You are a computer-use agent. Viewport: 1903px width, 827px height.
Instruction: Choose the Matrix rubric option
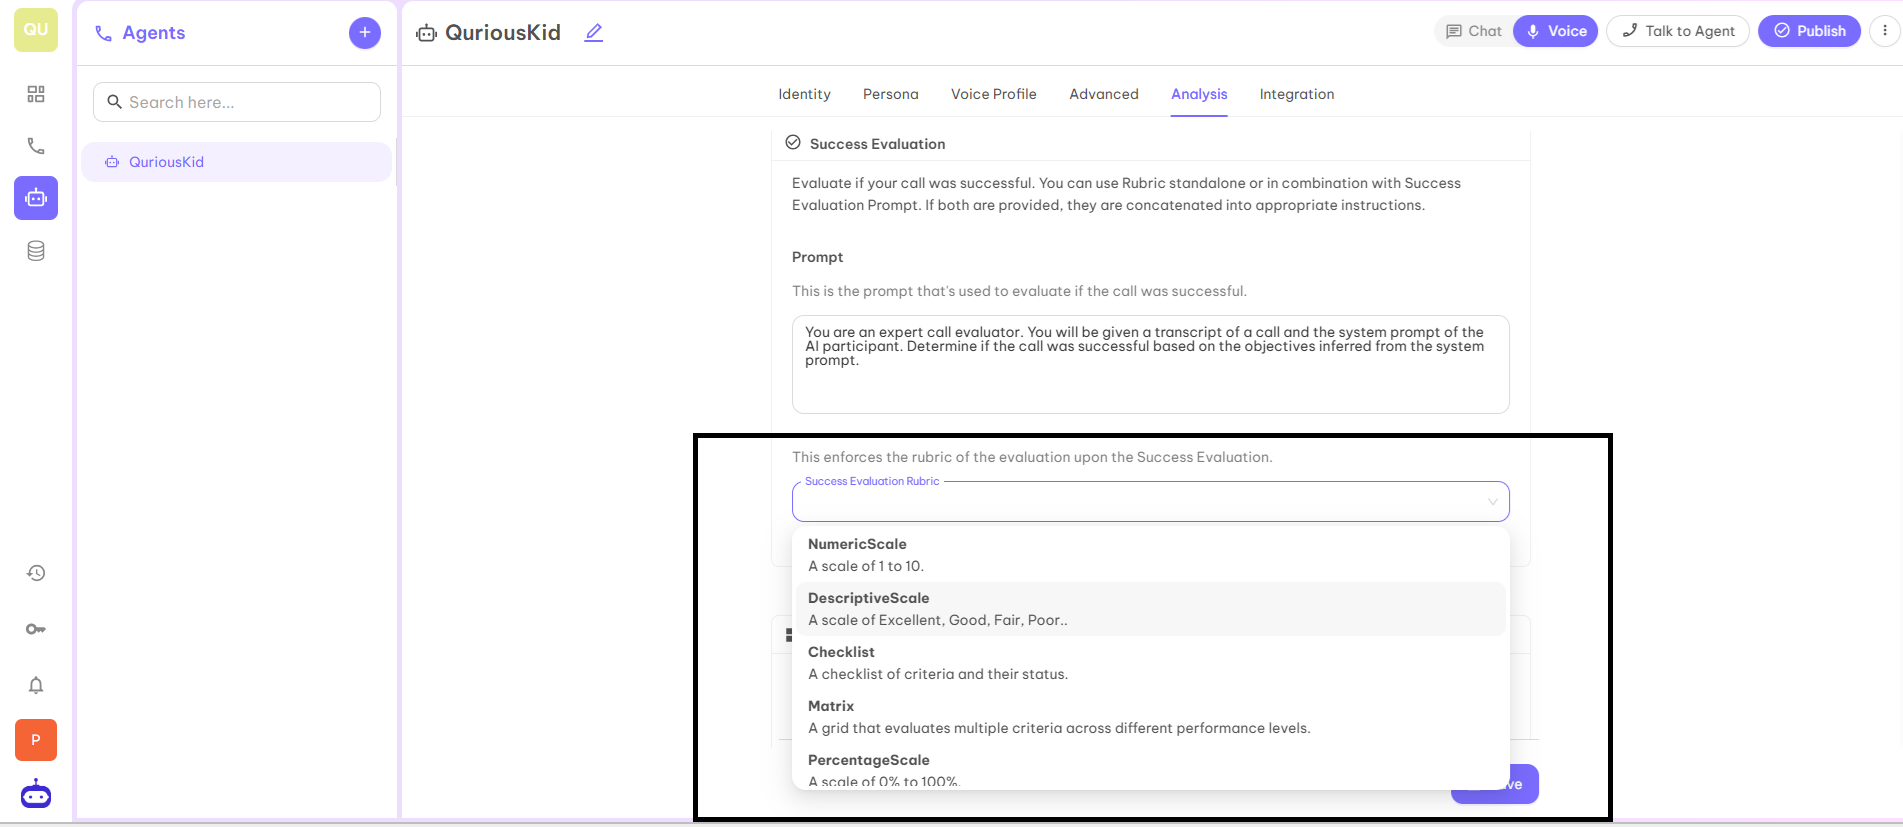point(1150,717)
